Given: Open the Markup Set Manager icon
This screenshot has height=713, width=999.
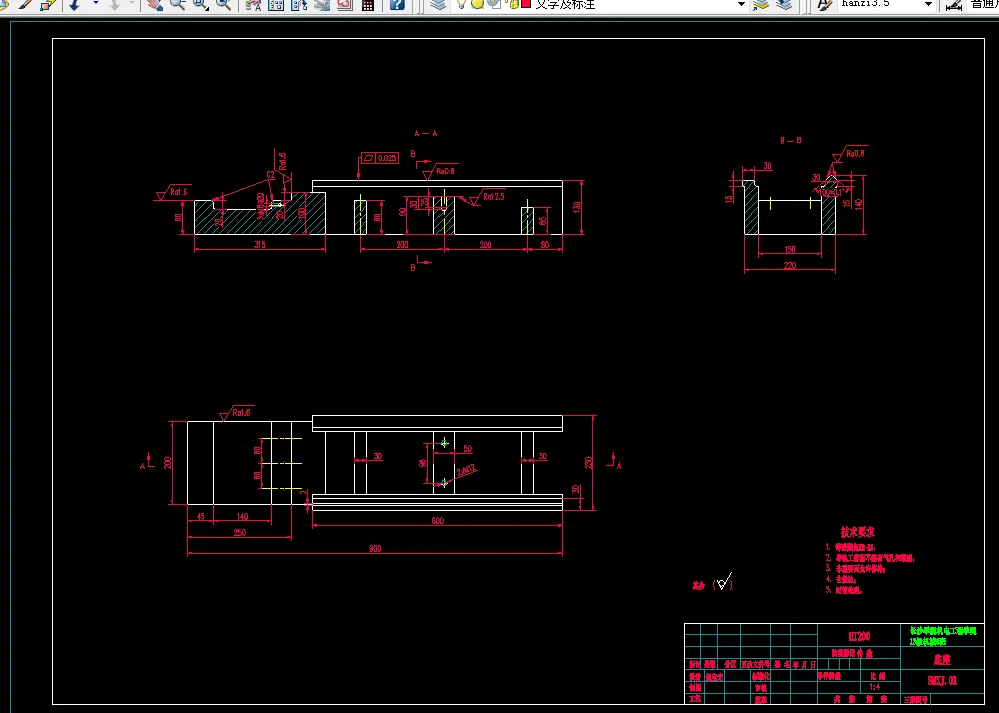Looking at the screenshot, I should pyautogui.click(x=345, y=4).
